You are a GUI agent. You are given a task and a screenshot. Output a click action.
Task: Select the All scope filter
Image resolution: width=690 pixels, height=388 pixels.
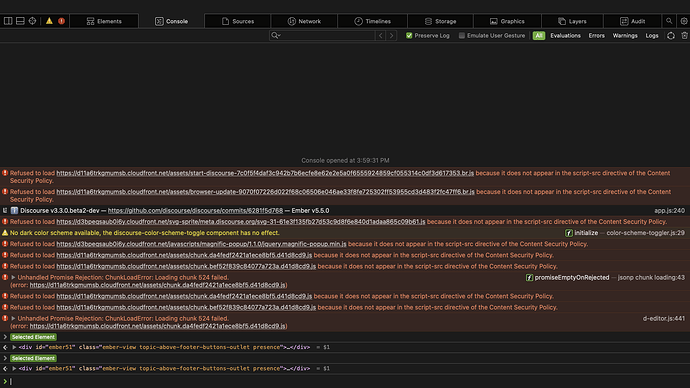tap(539, 36)
